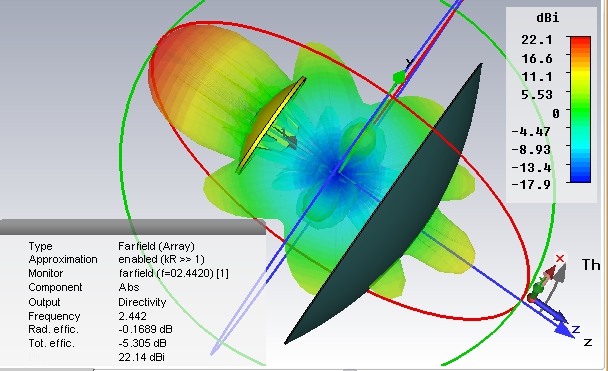Click the Th theta axis label
Image resolution: width=608 pixels, height=371 pixels.
(591, 265)
